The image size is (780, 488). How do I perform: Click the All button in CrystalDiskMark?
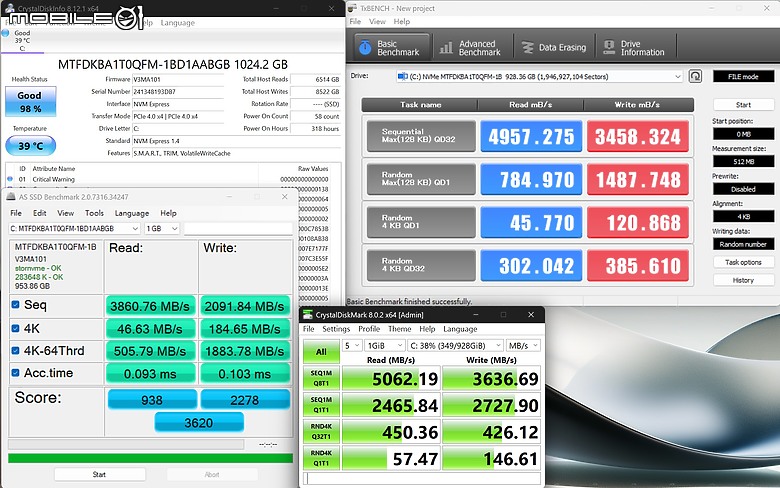321,352
